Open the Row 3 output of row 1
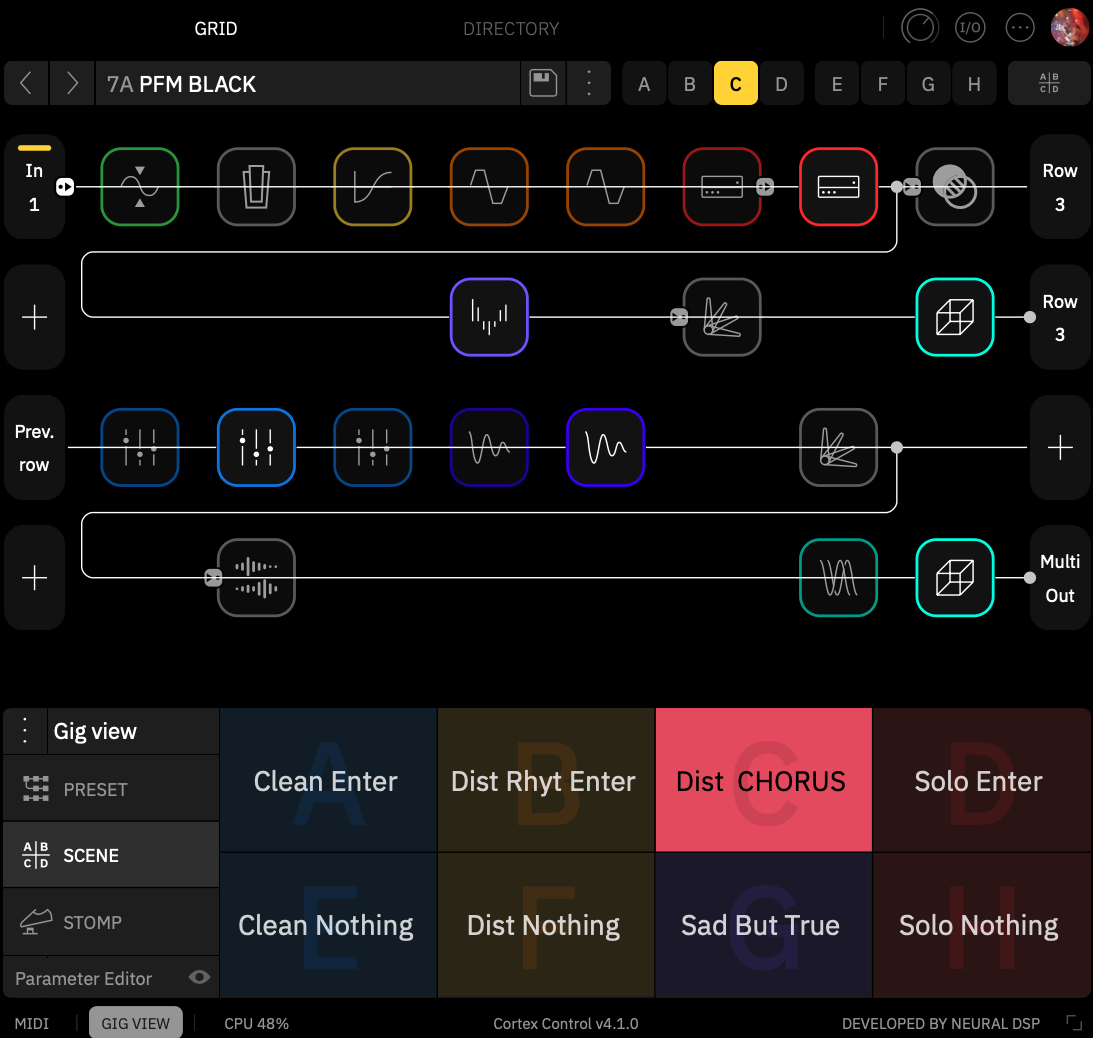 click(1060, 187)
